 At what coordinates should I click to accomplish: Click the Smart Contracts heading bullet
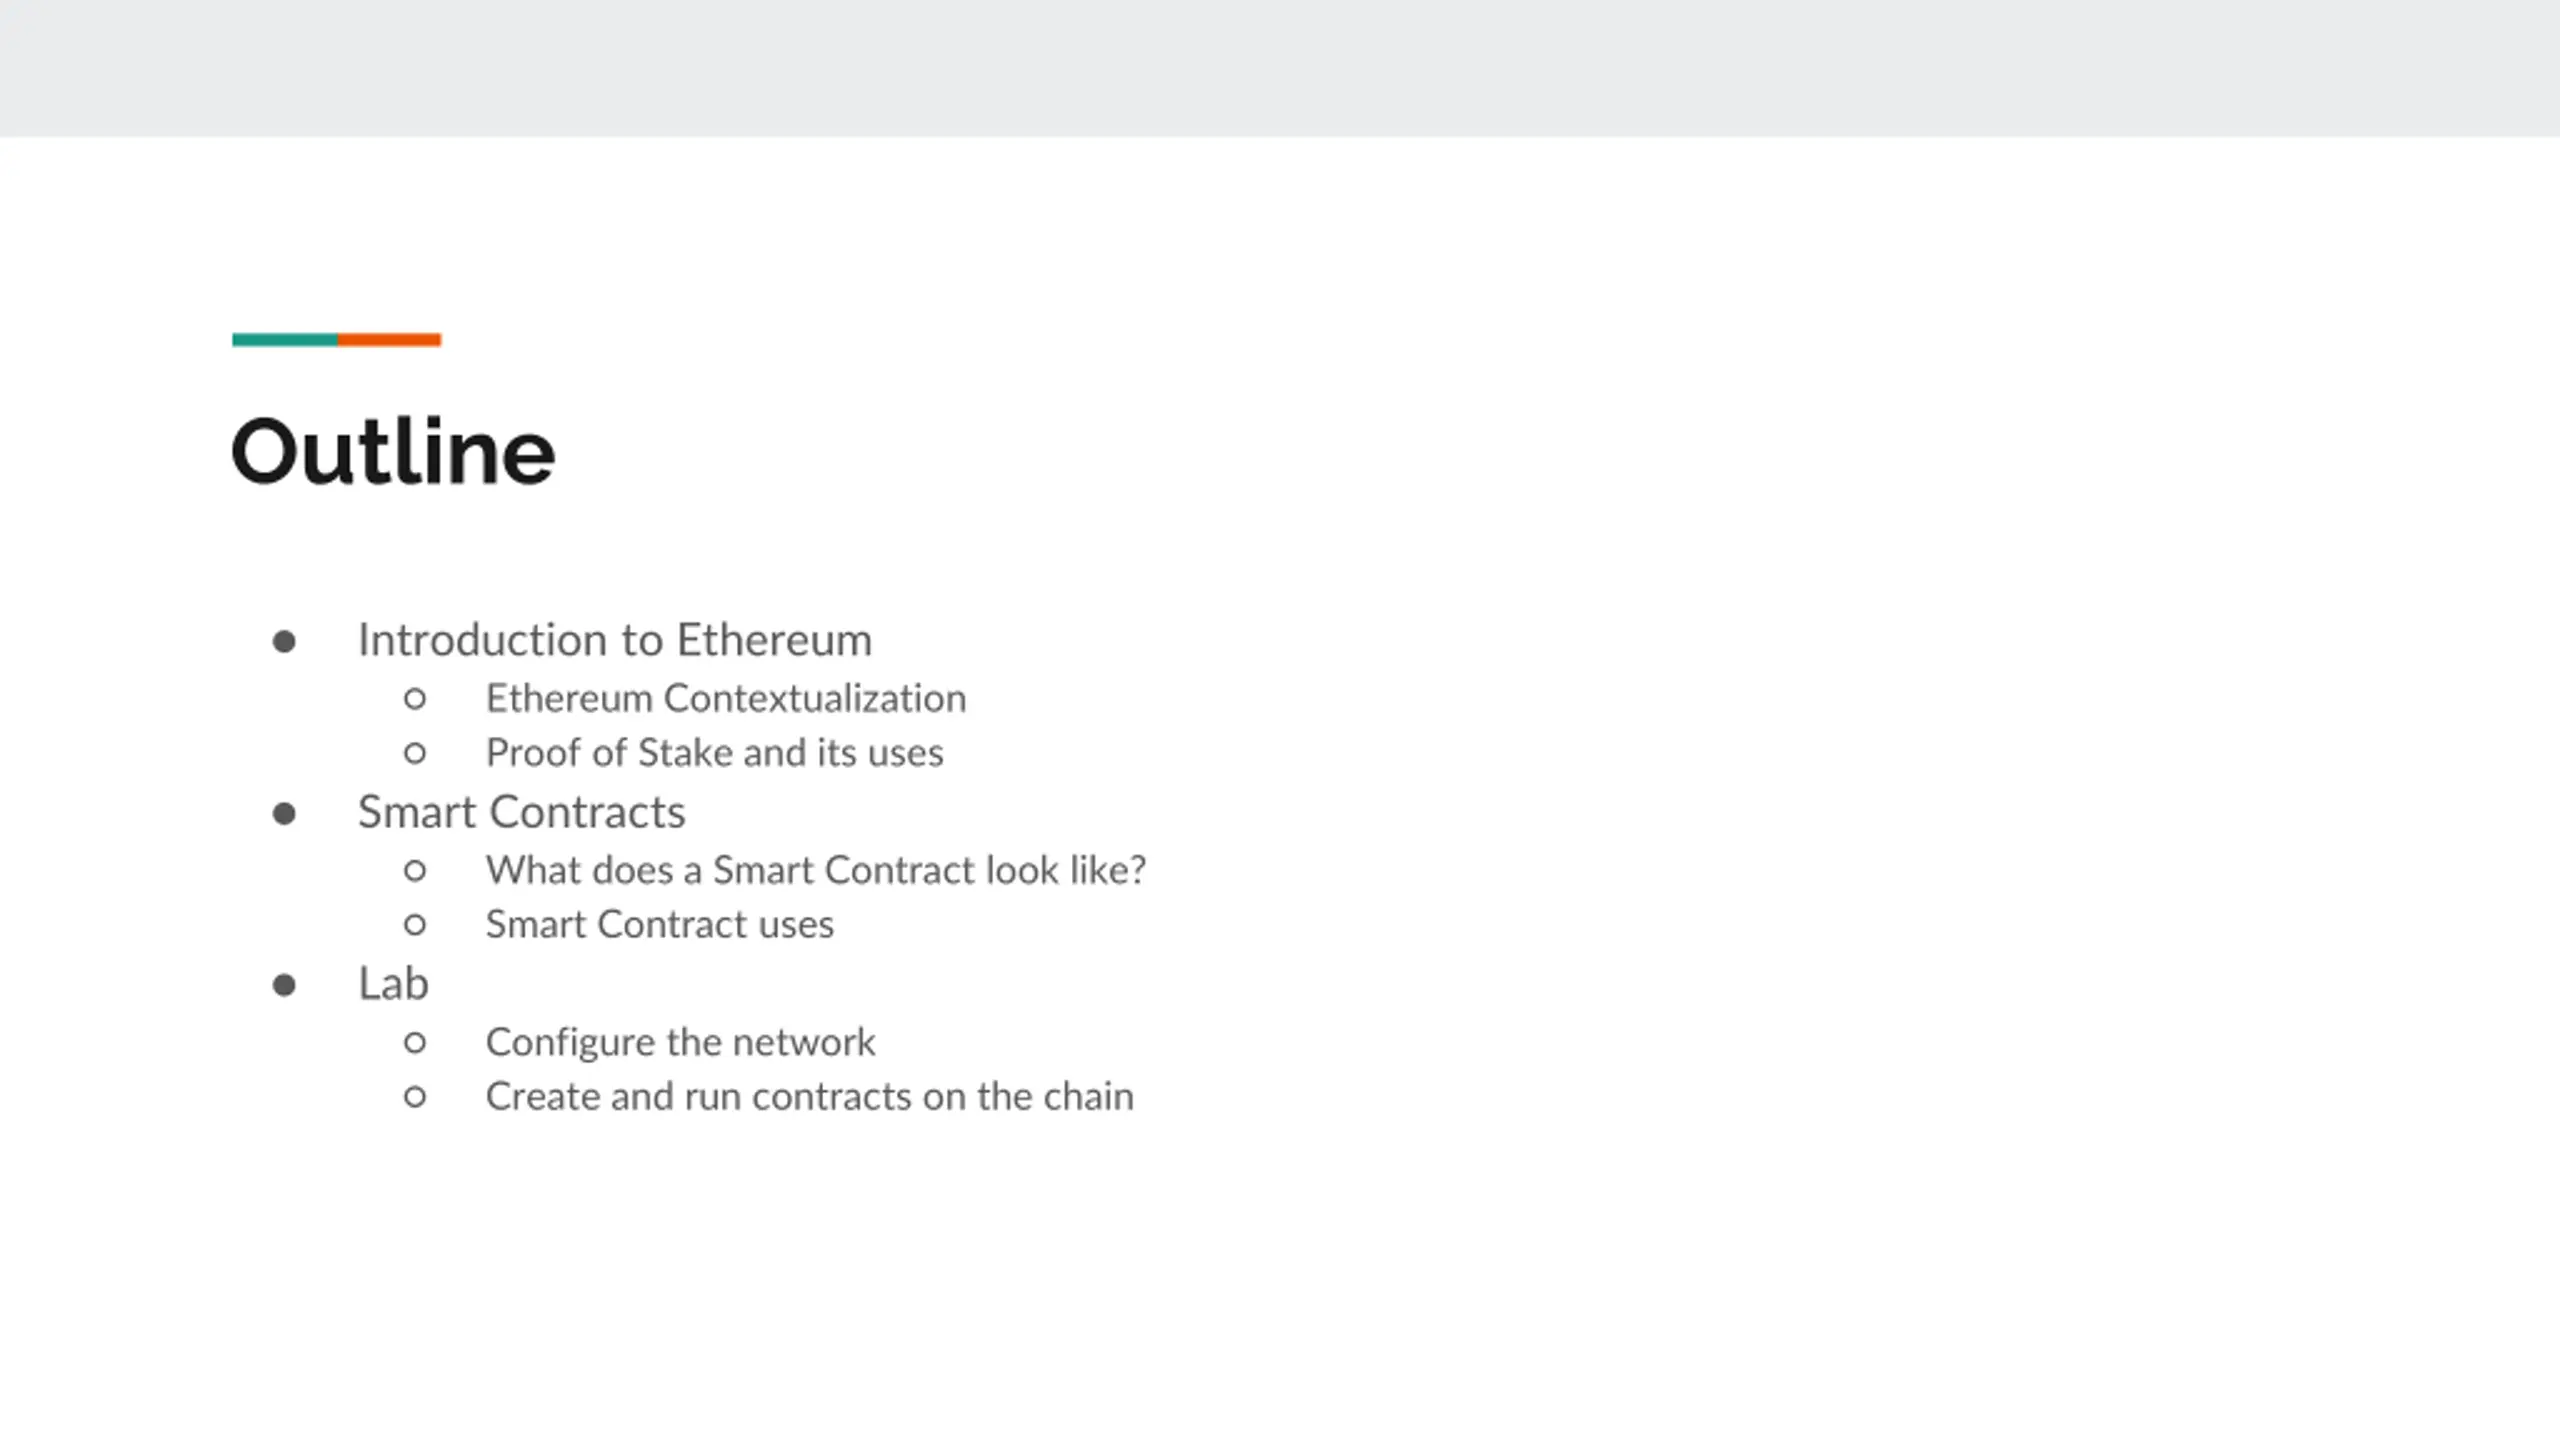click(x=522, y=812)
